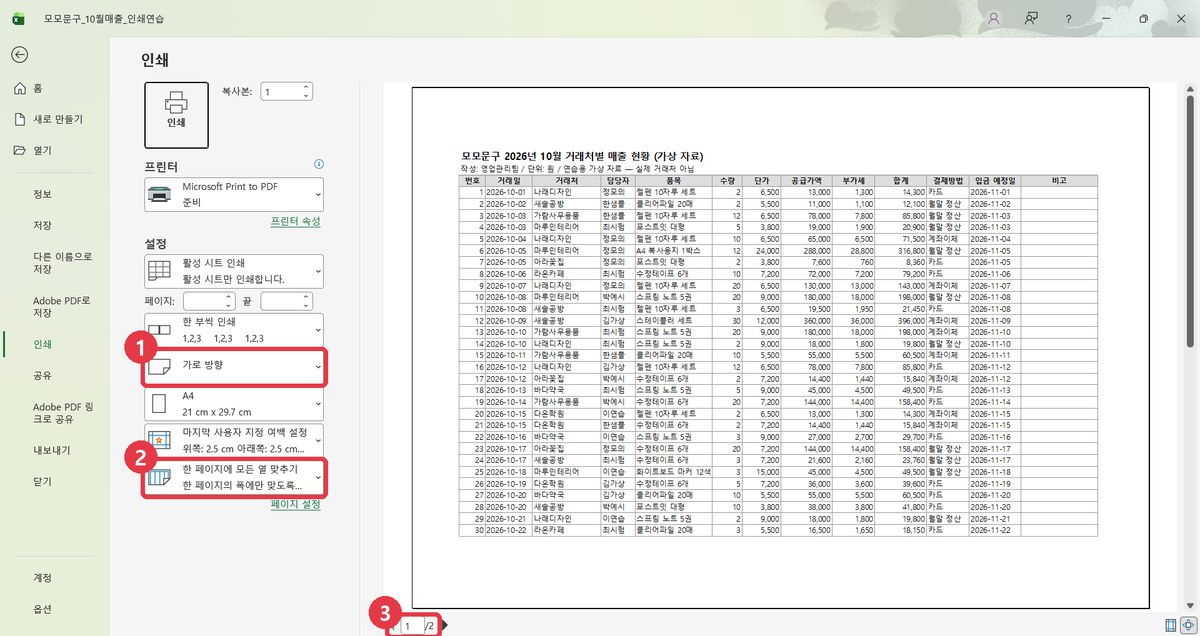This screenshot has height=636, width=1200.
Task: Expand the 마지막 사용자 지정 여백 설정 dropdown
Action: [235, 441]
